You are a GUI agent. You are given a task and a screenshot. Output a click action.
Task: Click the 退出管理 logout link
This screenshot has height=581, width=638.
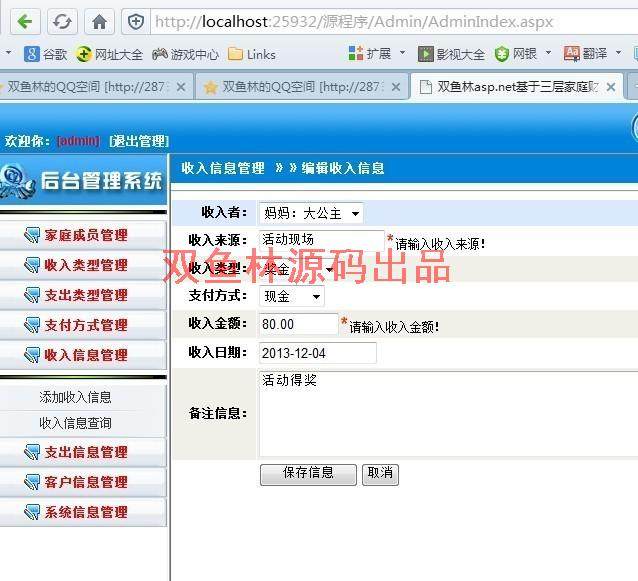(139, 141)
